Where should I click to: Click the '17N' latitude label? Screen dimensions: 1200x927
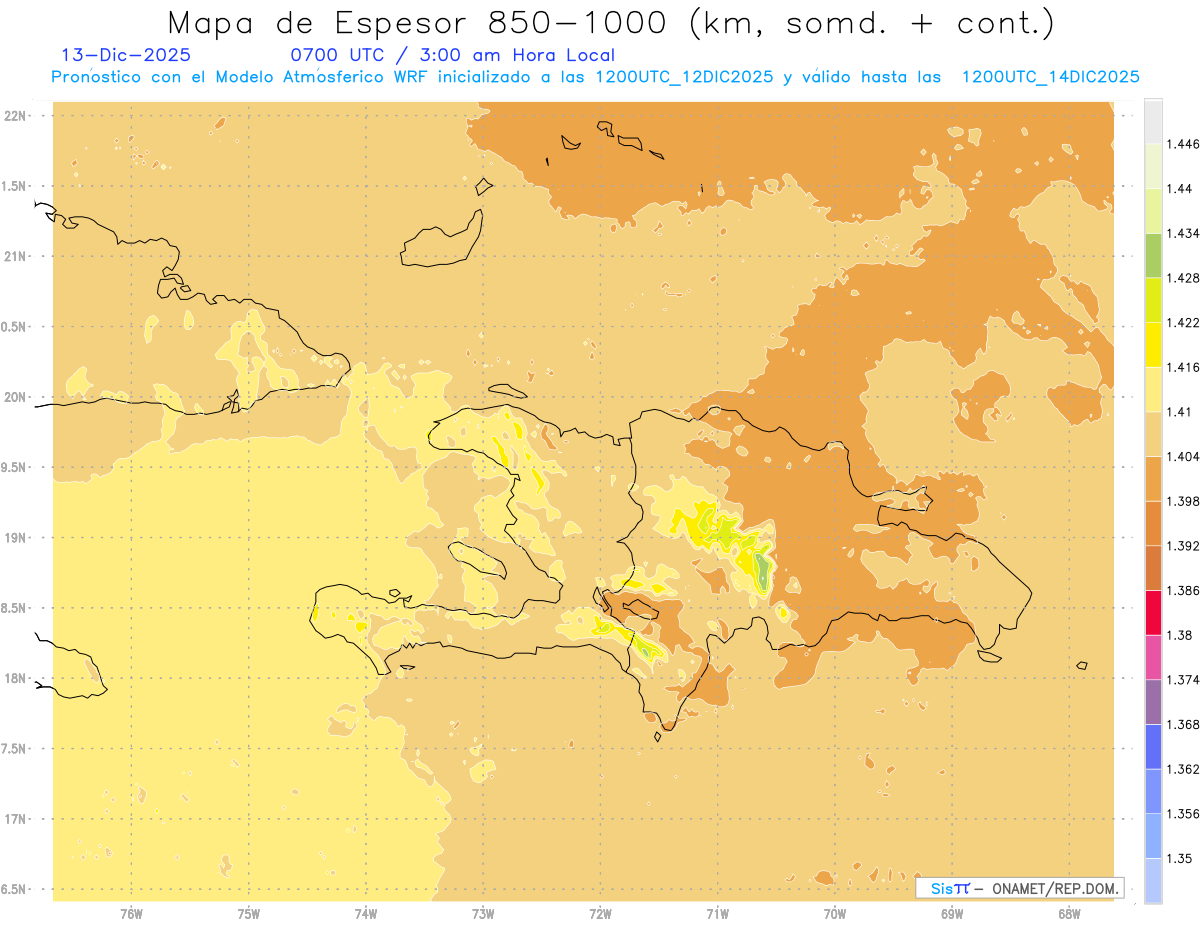[15, 819]
